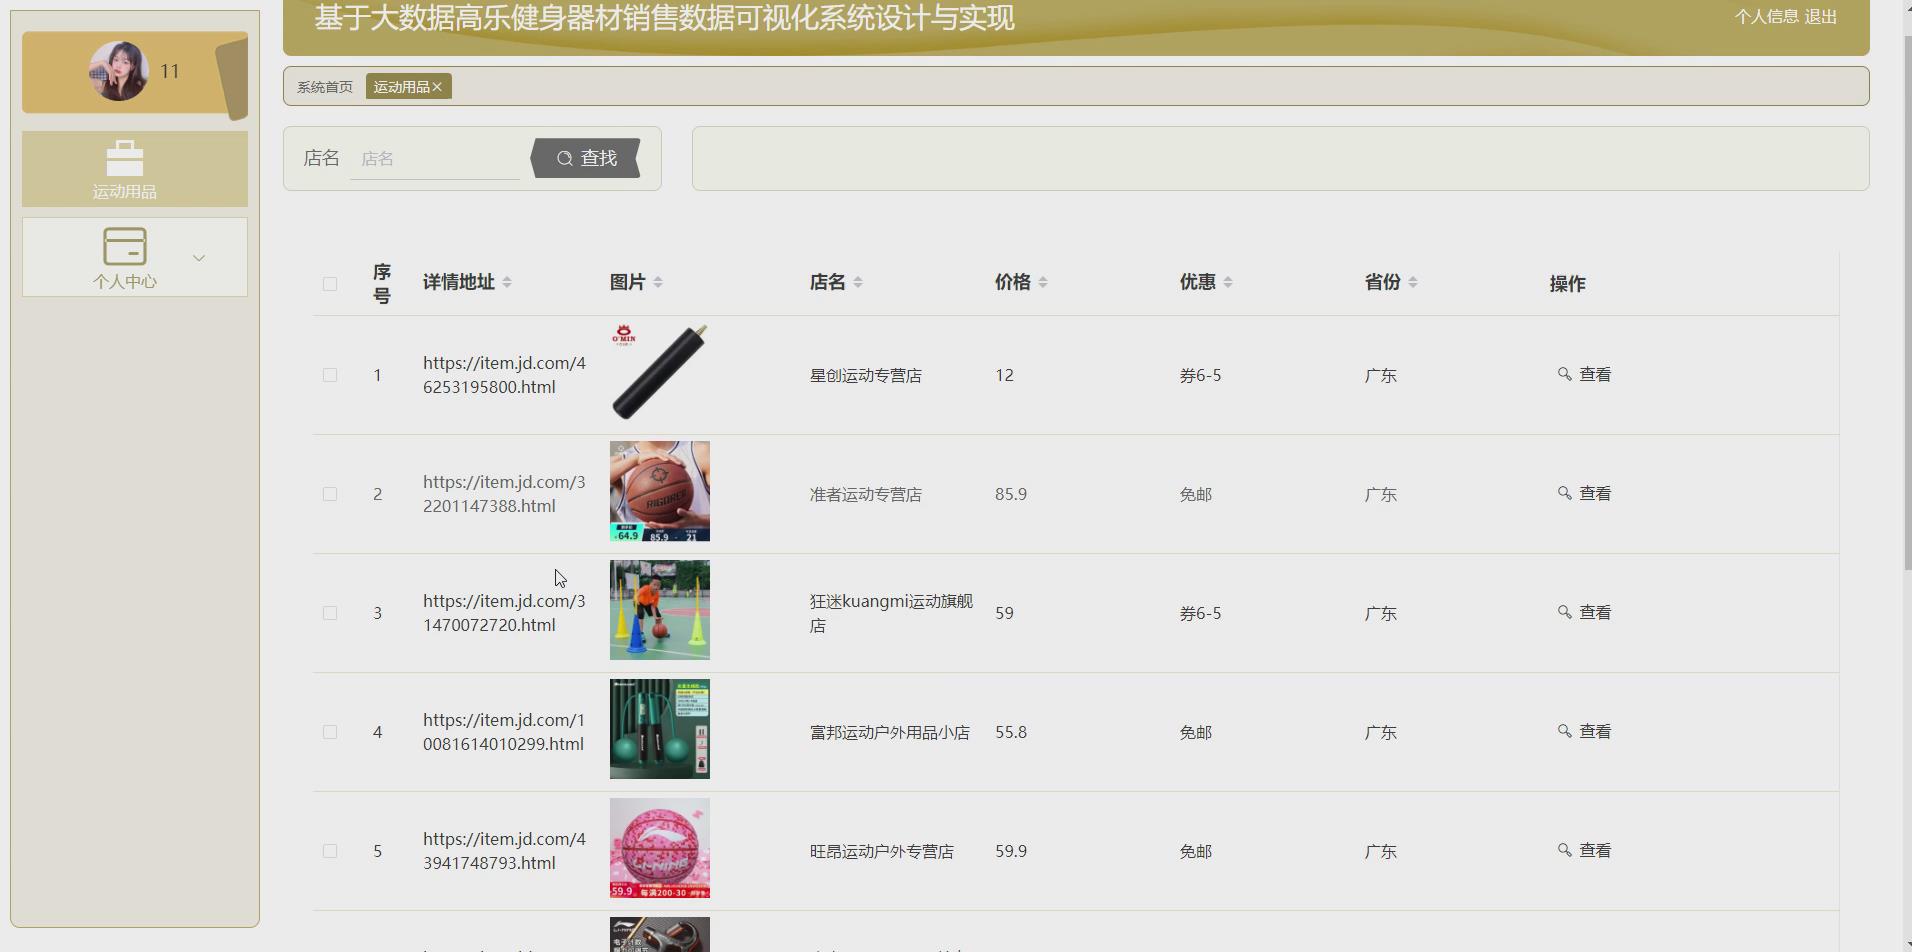This screenshot has width=1912, height=952.
Task: Select 券6-5 discount in row 1
Action: [1200, 375]
